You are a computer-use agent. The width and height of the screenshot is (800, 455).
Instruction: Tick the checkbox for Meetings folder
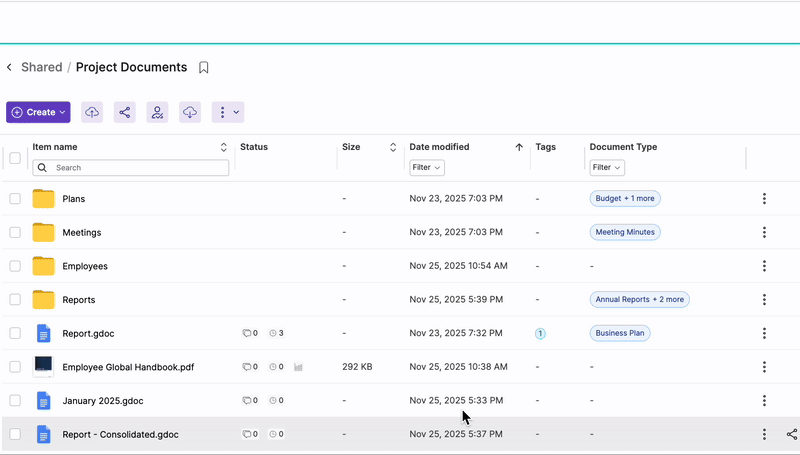click(x=15, y=233)
